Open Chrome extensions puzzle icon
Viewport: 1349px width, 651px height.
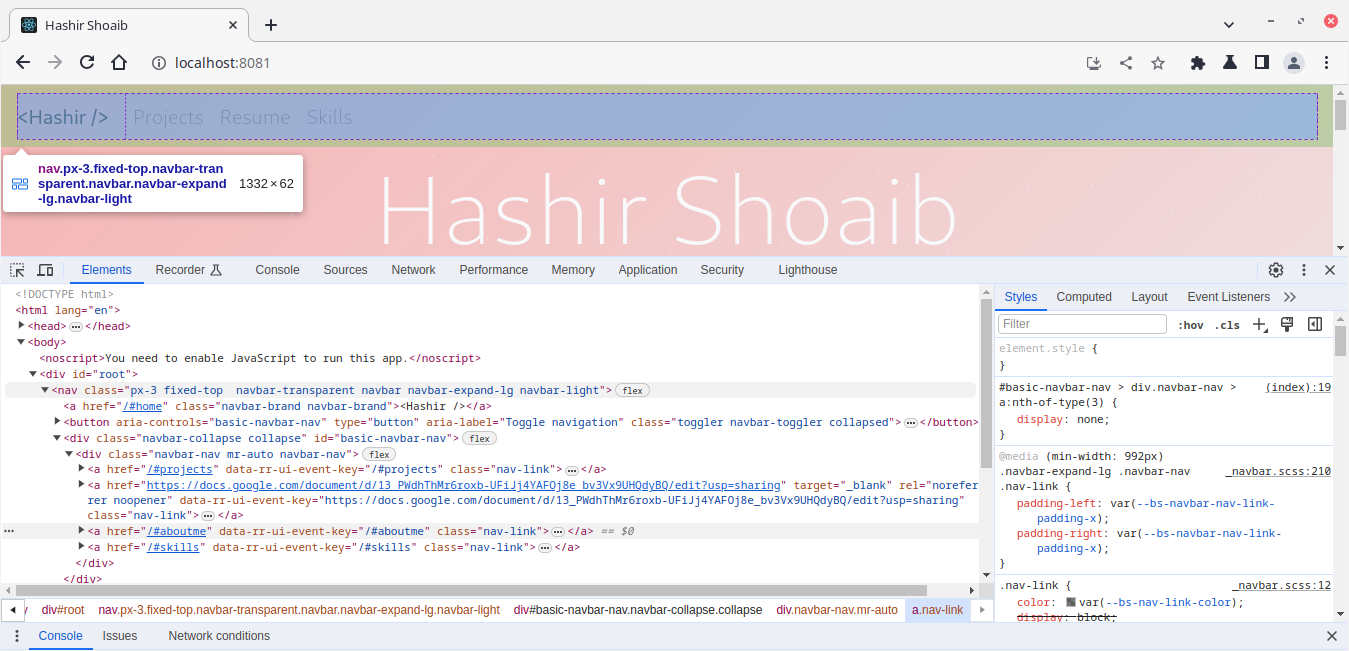point(1198,62)
